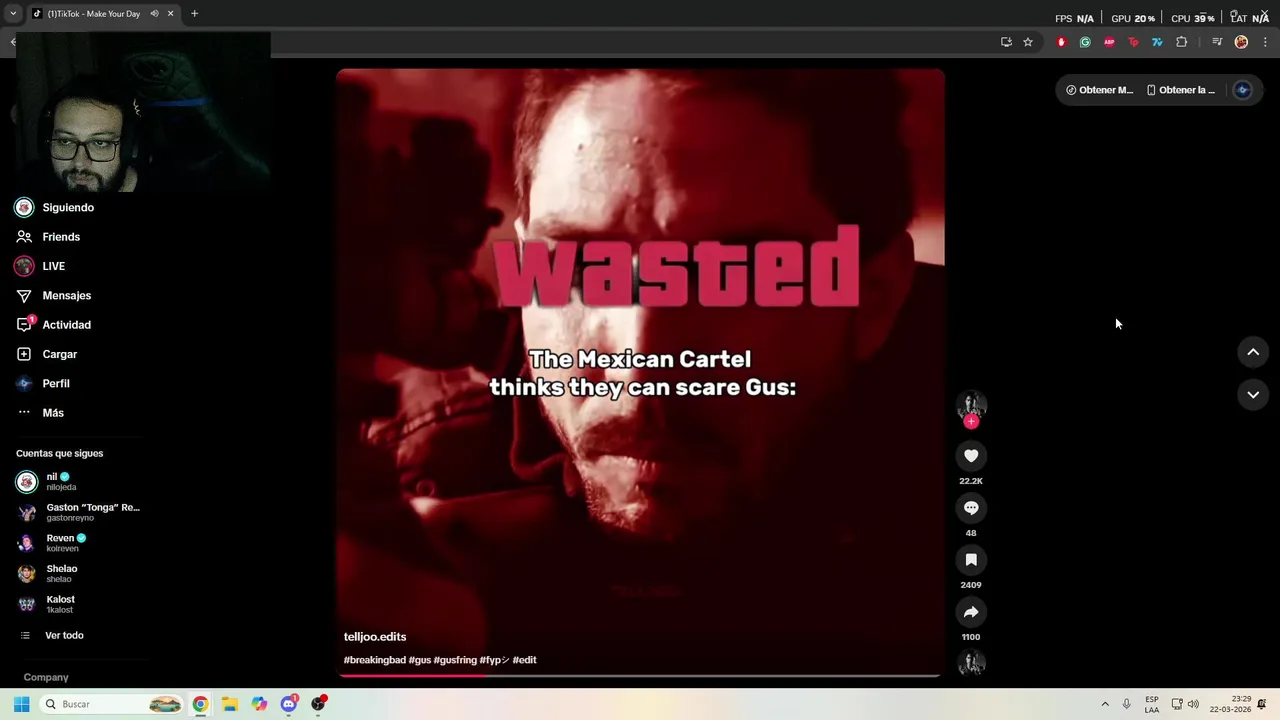Open the Windows Start menu
This screenshot has width=1280, height=720.
coord(21,704)
